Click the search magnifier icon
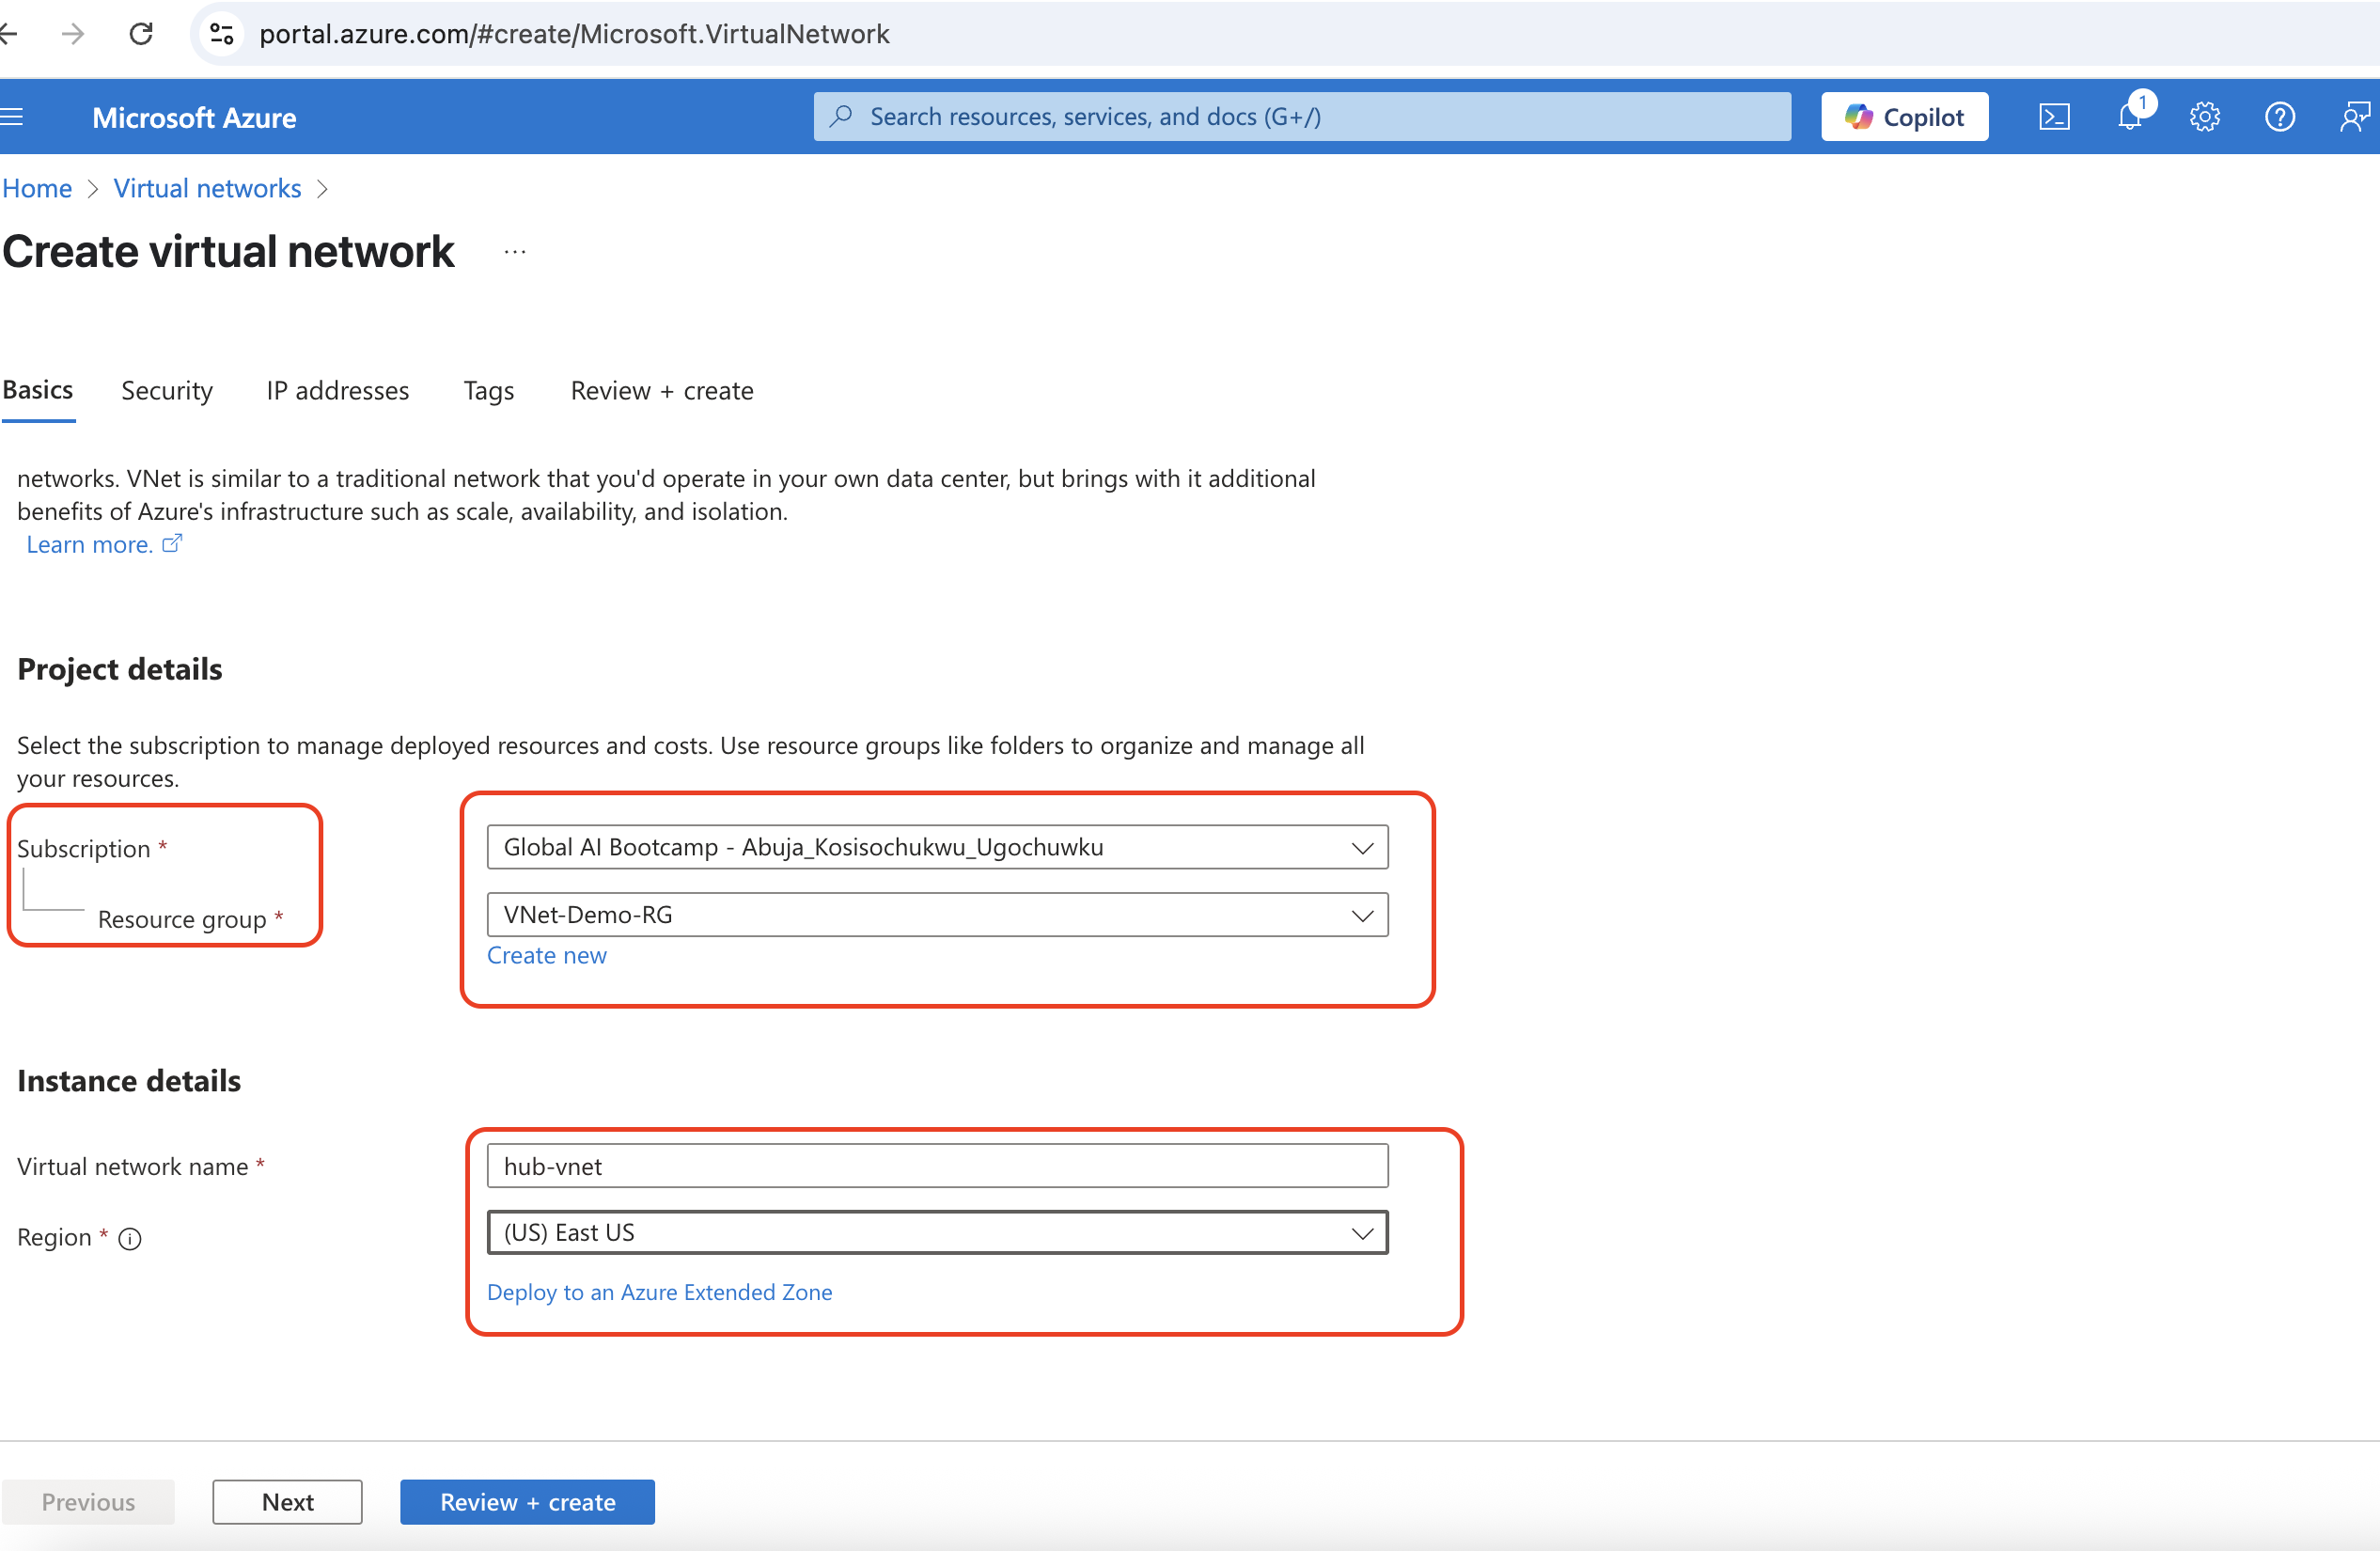This screenshot has width=2380, height=1551. [x=842, y=116]
